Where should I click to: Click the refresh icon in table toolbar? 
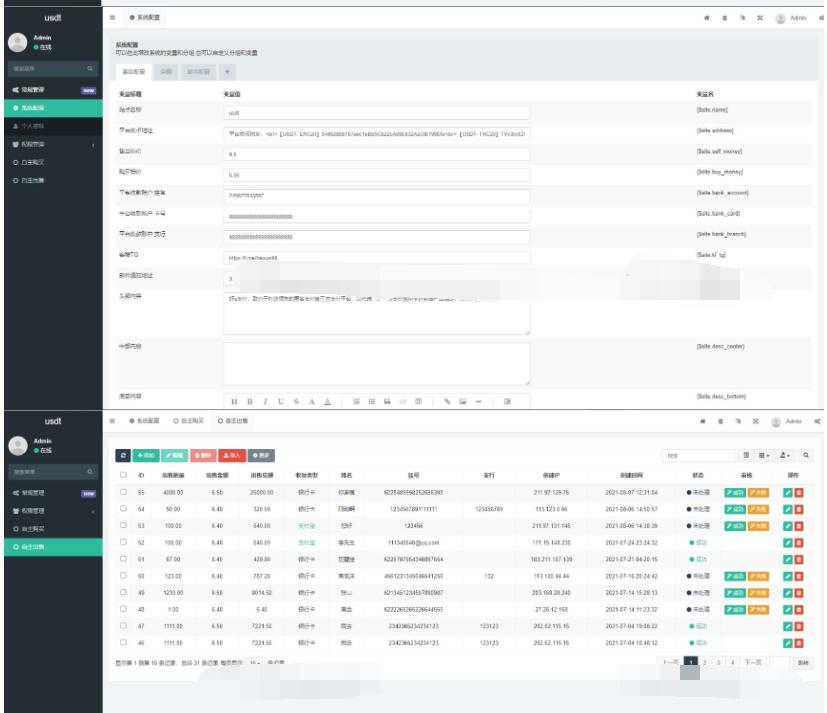(123, 455)
